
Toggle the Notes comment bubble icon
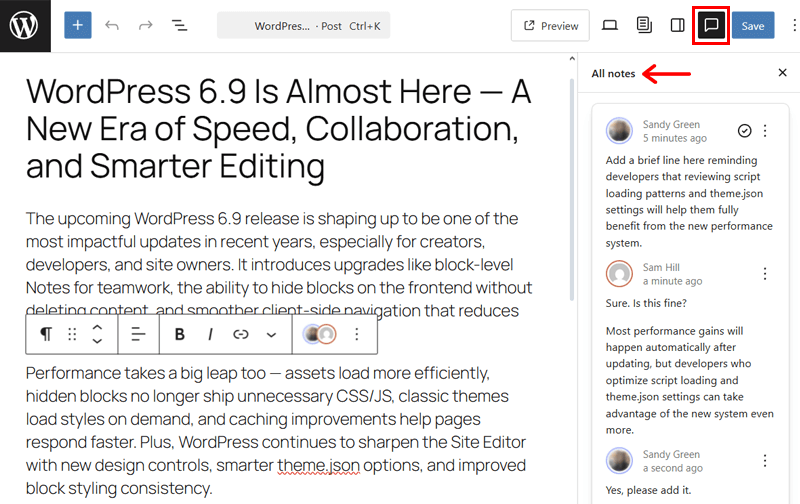(x=711, y=25)
